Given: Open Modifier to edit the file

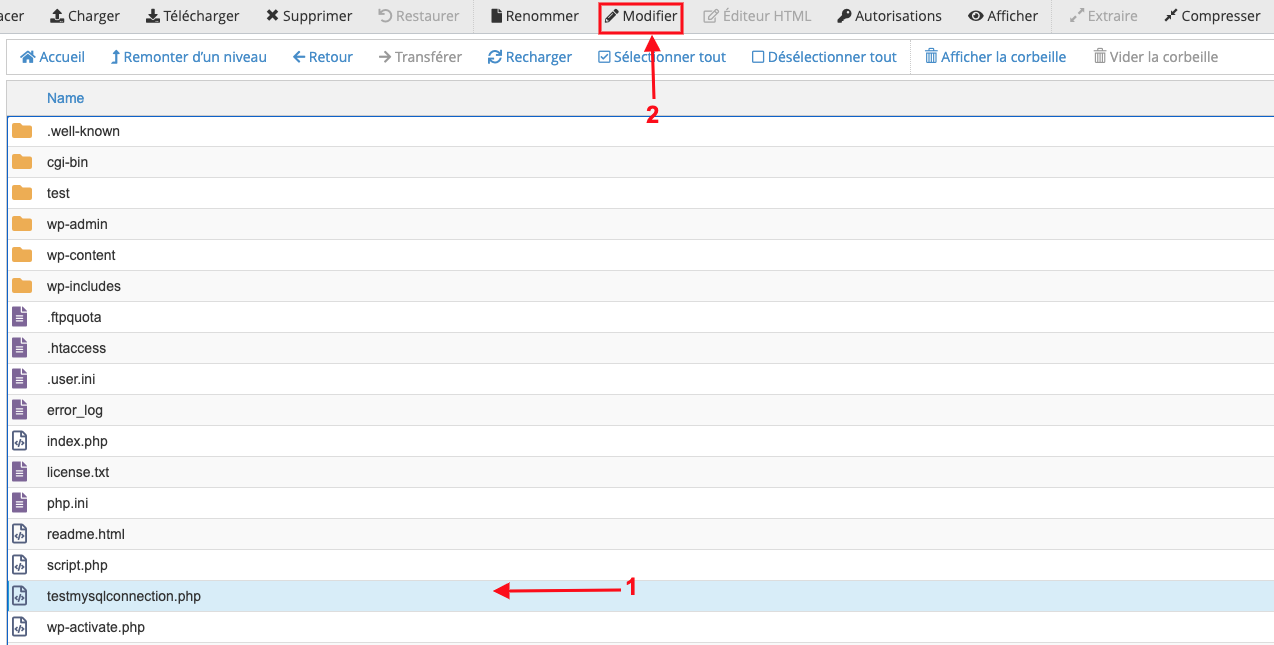Looking at the screenshot, I should tap(641, 16).
